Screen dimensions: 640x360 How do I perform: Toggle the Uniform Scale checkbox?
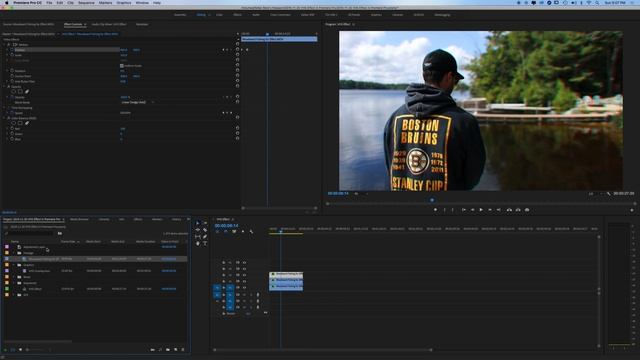[x=122, y=66]
